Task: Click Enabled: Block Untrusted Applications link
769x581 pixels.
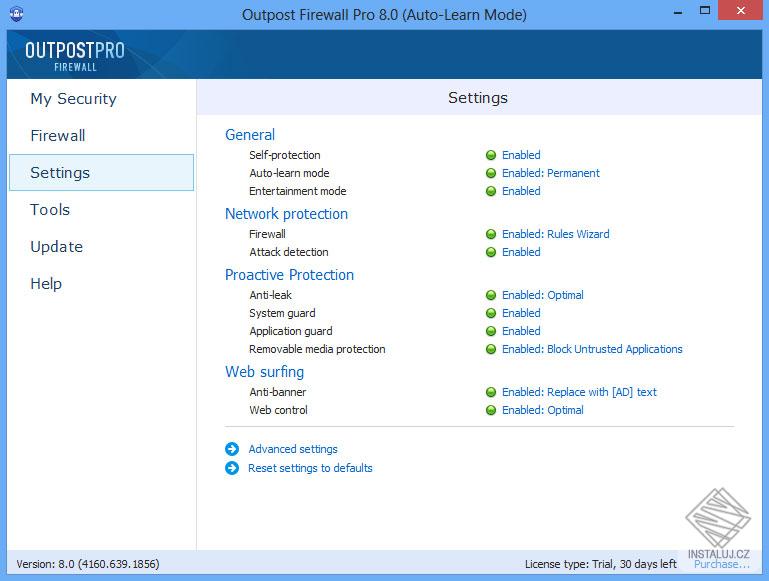Action: [x=592, y=349]
